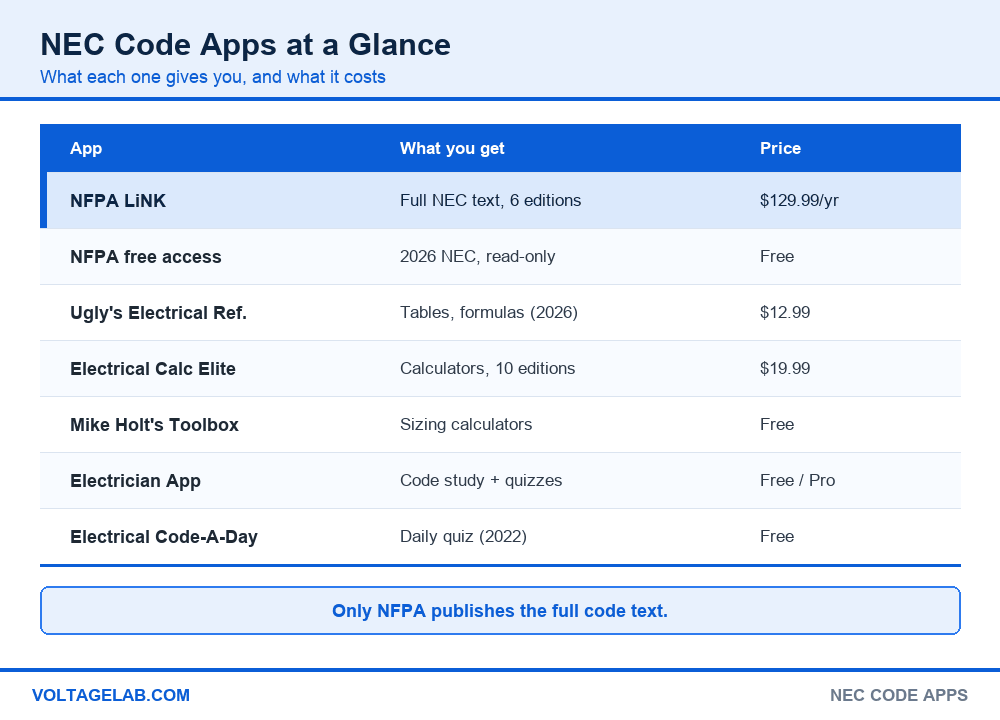This screenshot has width=1000, height=720.
Task: Click 'Code study + quizzes' cell
Action: [481, 481]
